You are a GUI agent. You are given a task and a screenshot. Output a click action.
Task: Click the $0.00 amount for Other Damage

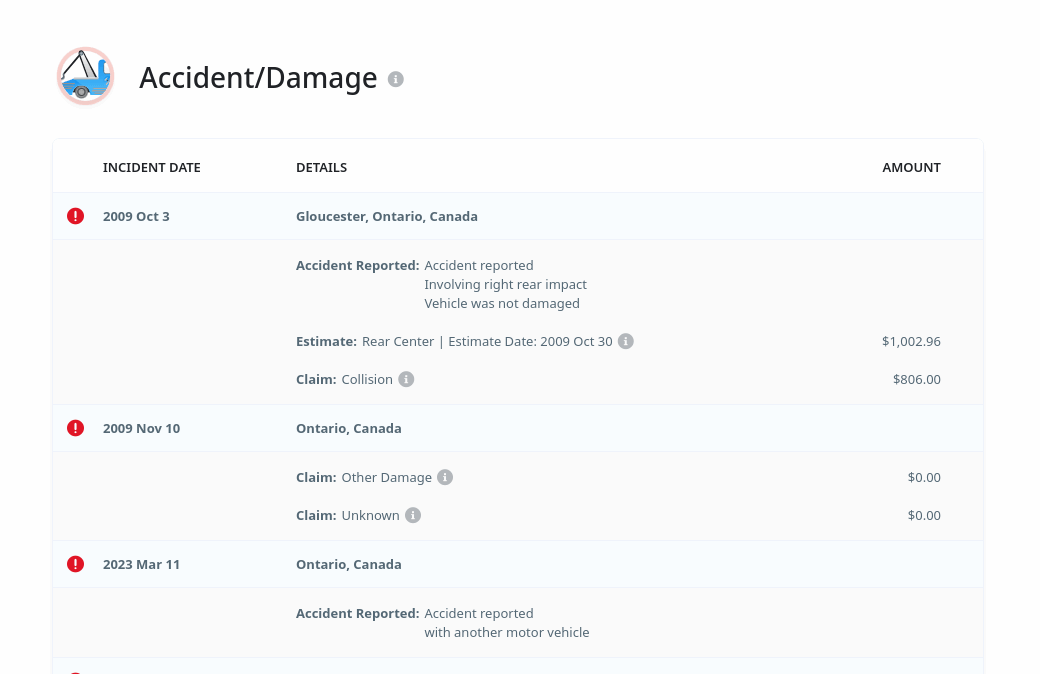coord(924,477)
